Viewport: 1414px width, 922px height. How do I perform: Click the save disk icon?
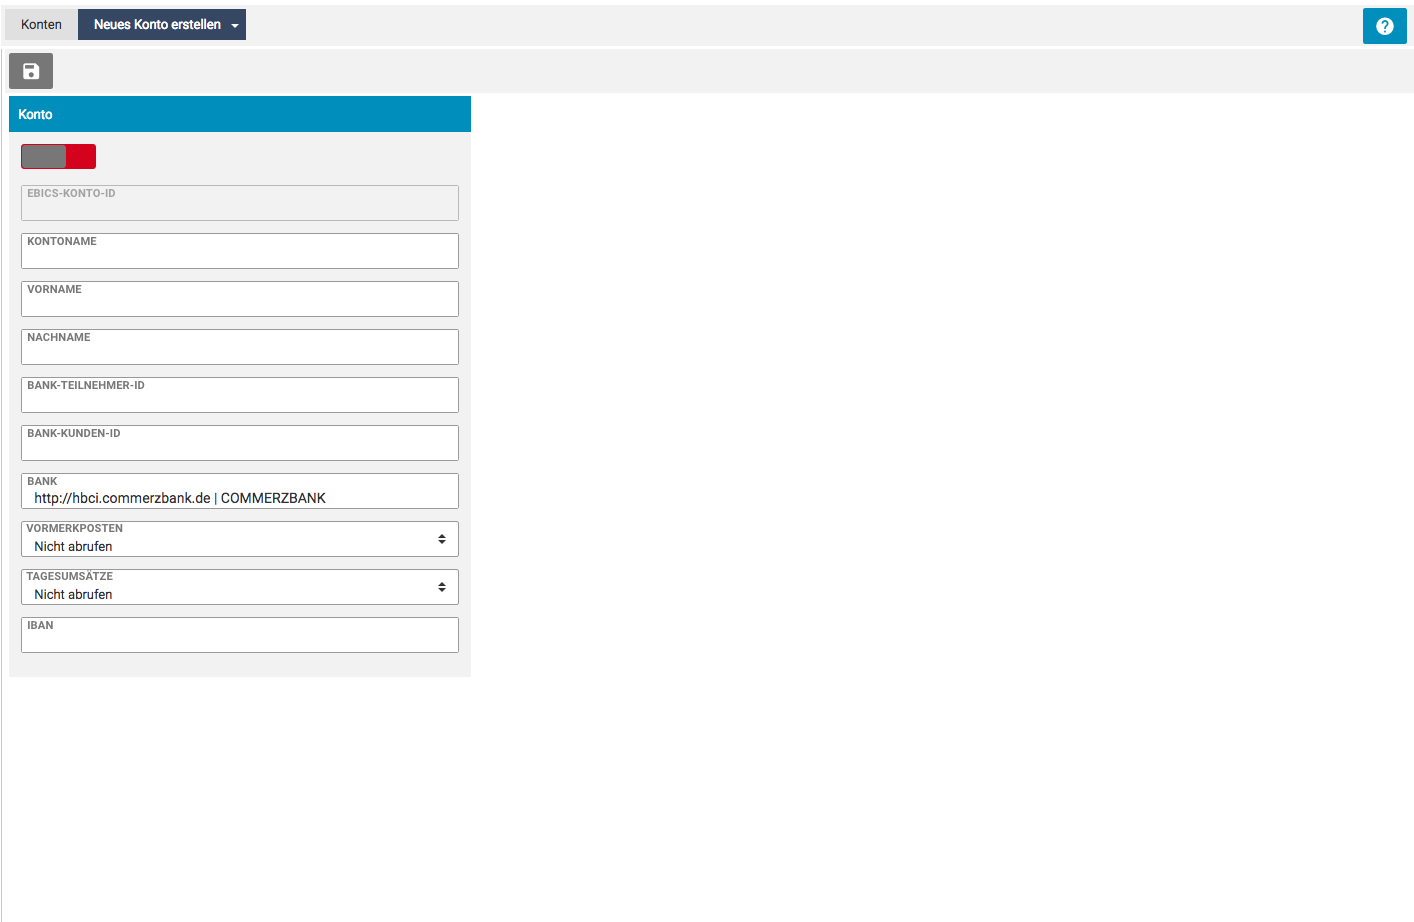(x=31, y=71)
